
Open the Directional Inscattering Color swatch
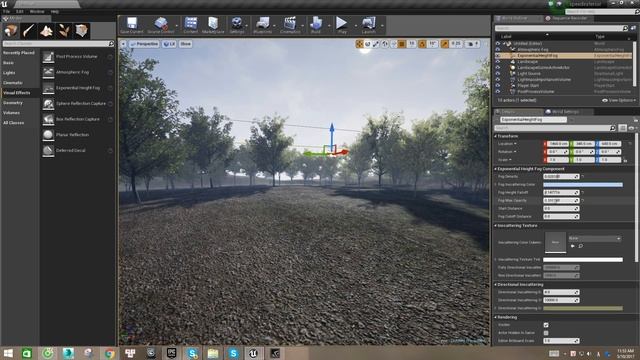pos(583,308)
